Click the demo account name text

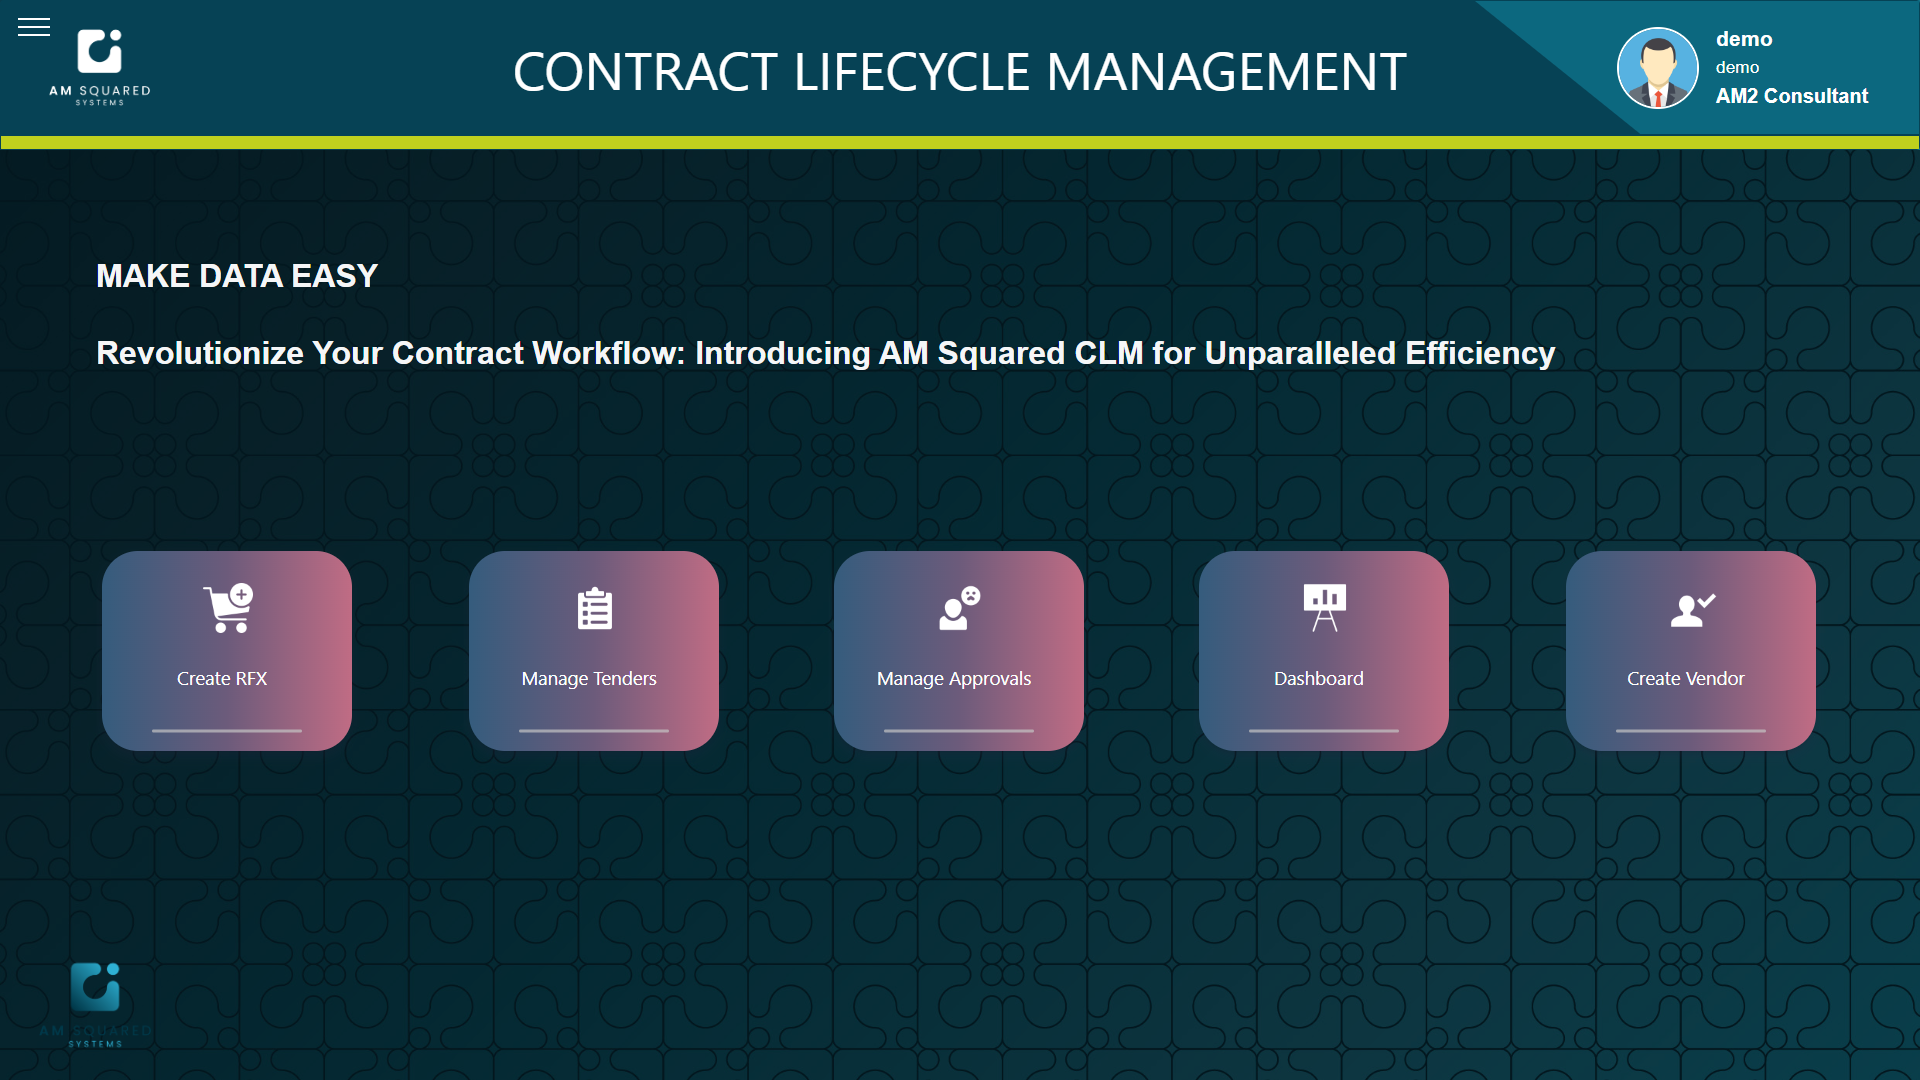(1741, 37)
